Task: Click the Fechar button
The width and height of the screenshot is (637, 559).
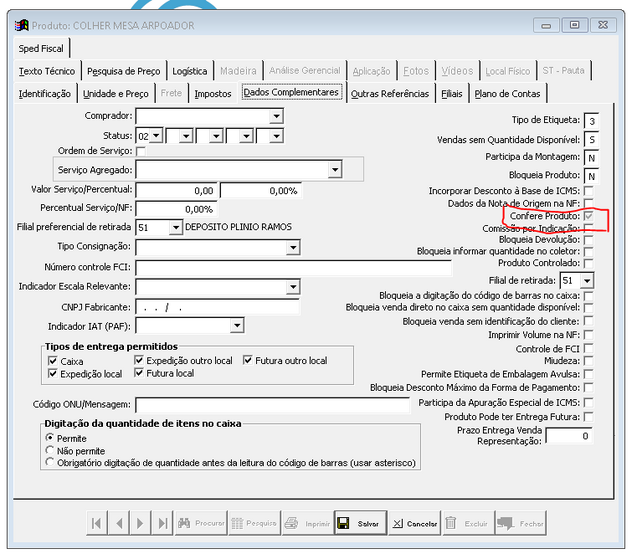Action: pos(521,523)
